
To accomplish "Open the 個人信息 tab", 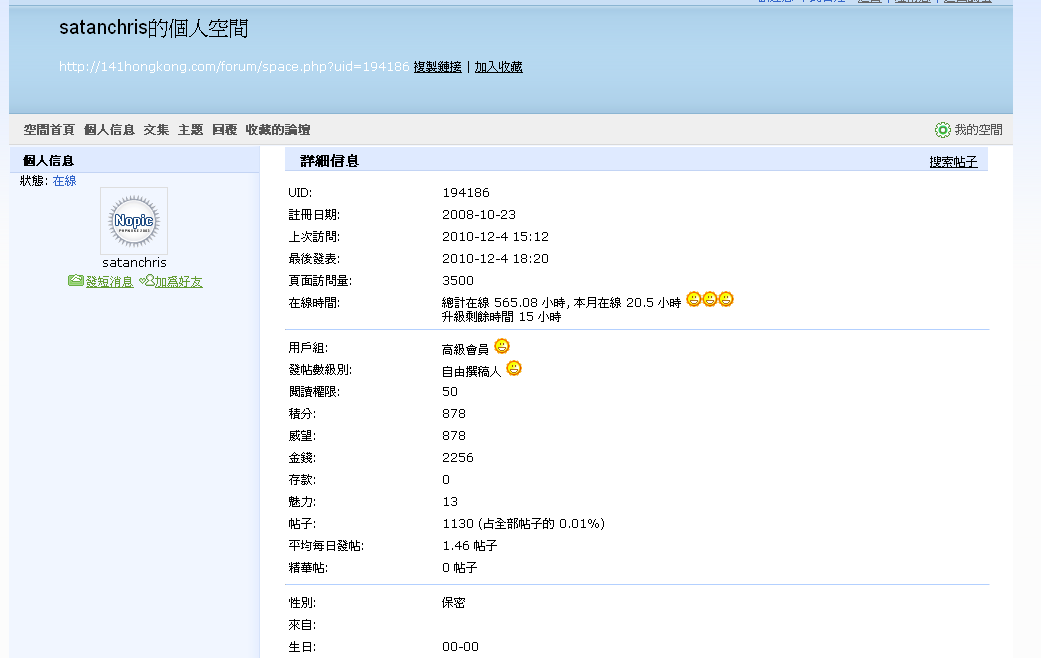I will pyautogui.click(x=109, y=130).
